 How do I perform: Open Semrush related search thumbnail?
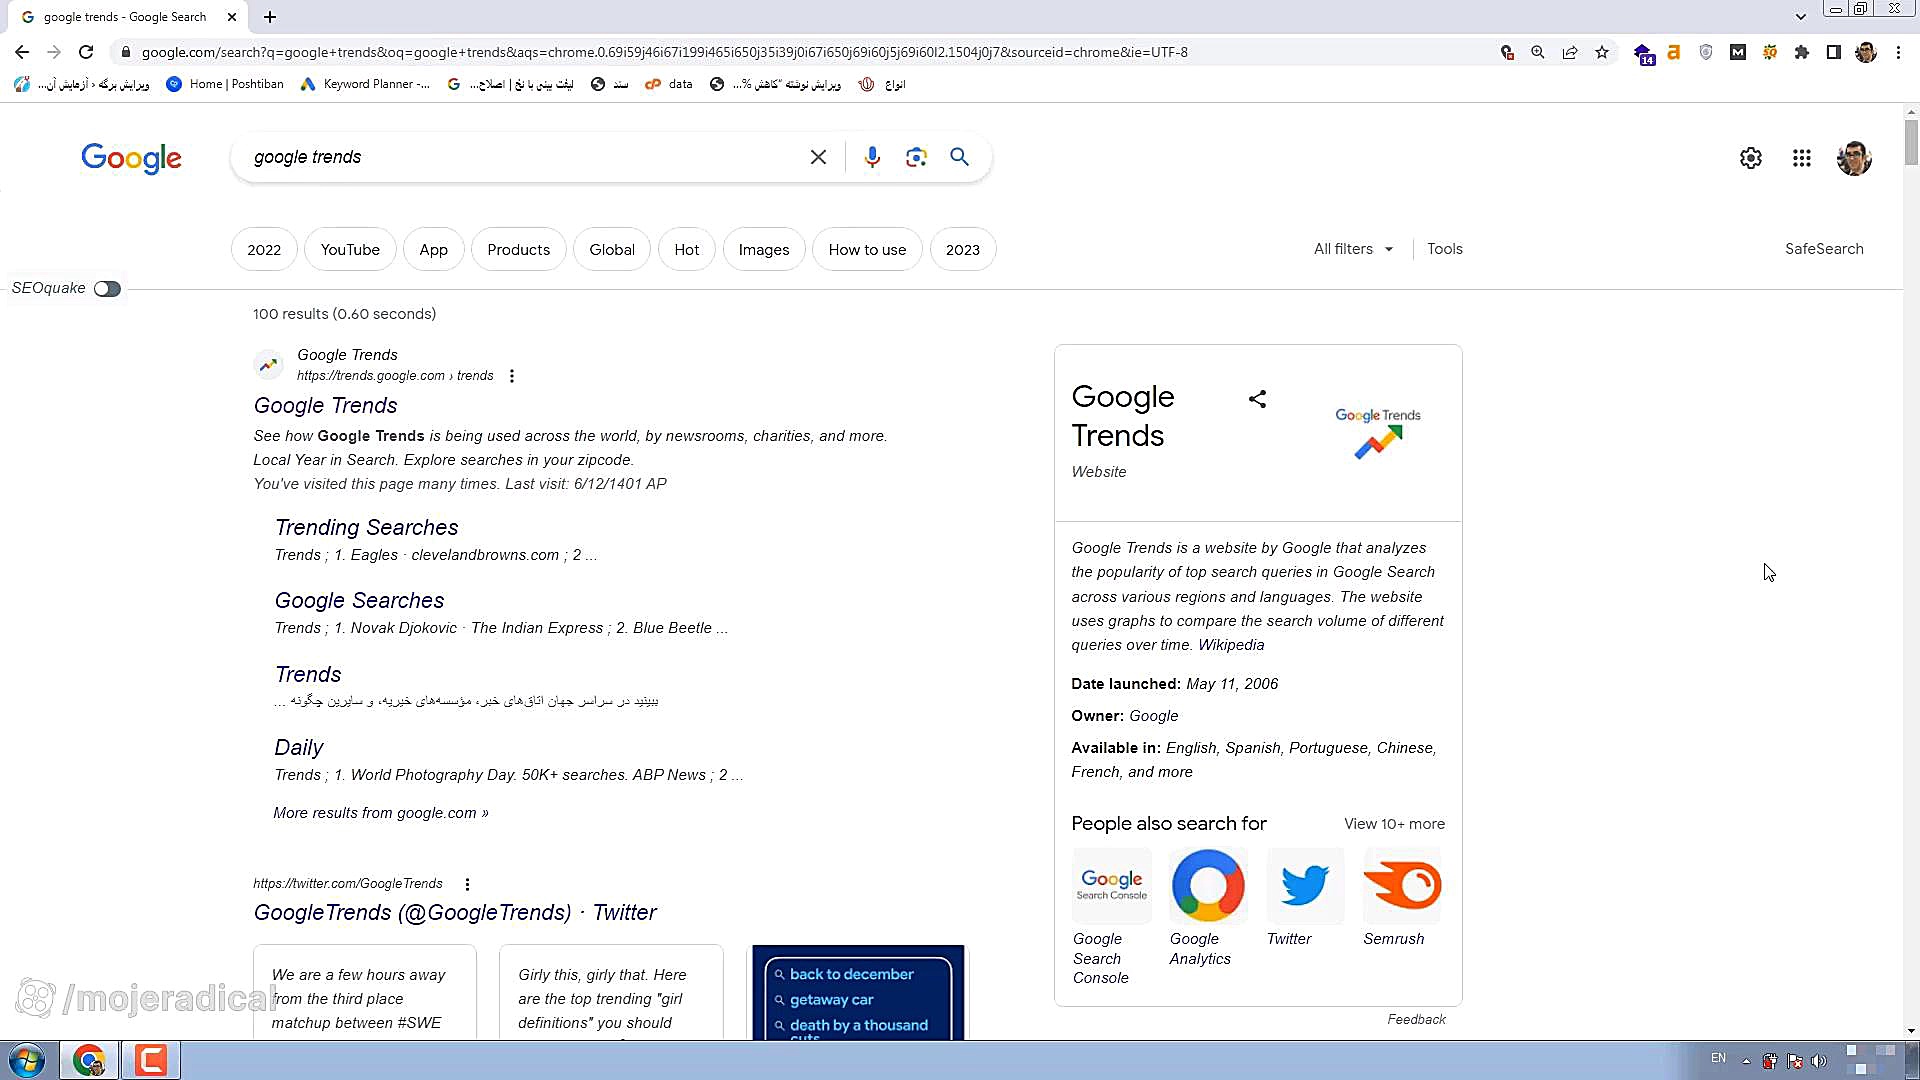coord(1402,886)
